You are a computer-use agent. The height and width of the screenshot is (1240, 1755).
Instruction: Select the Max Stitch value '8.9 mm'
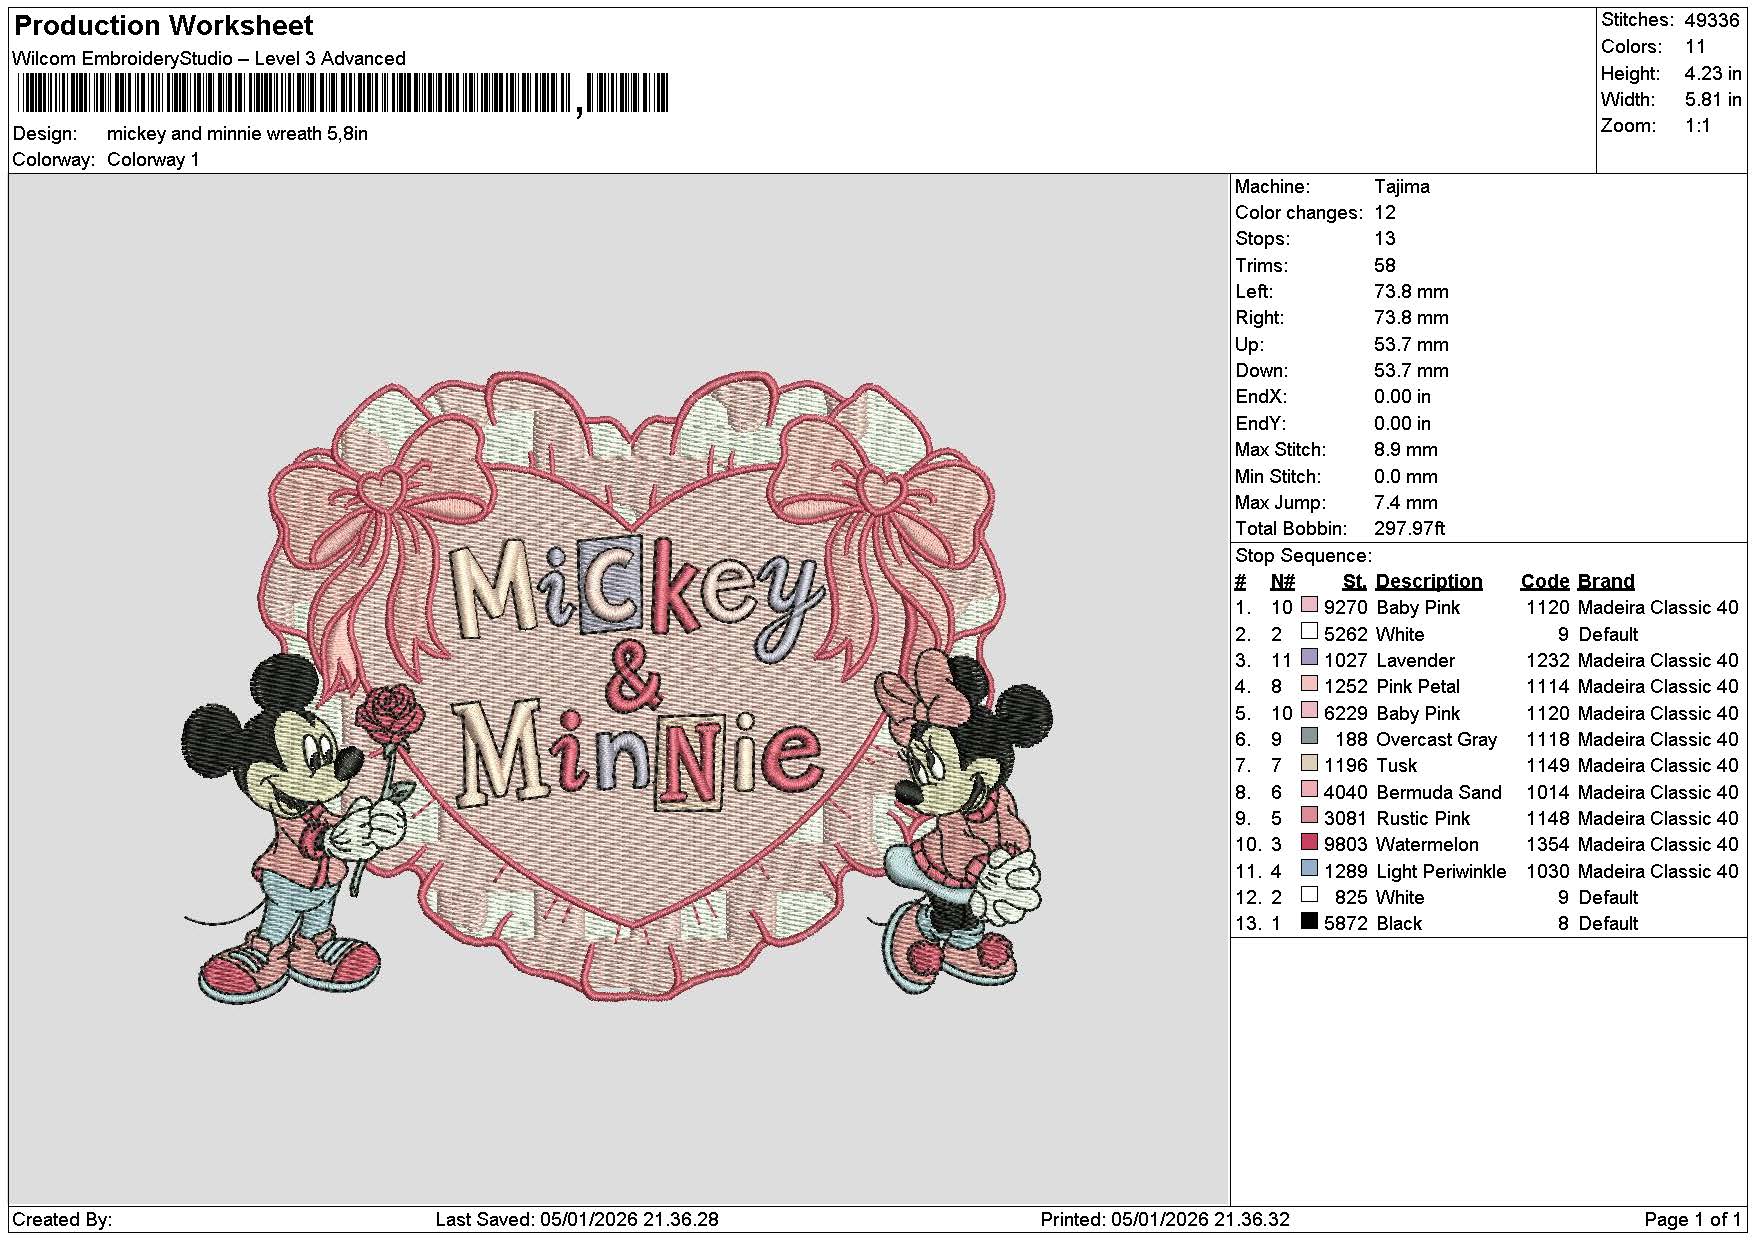(x=1406, y=449)
